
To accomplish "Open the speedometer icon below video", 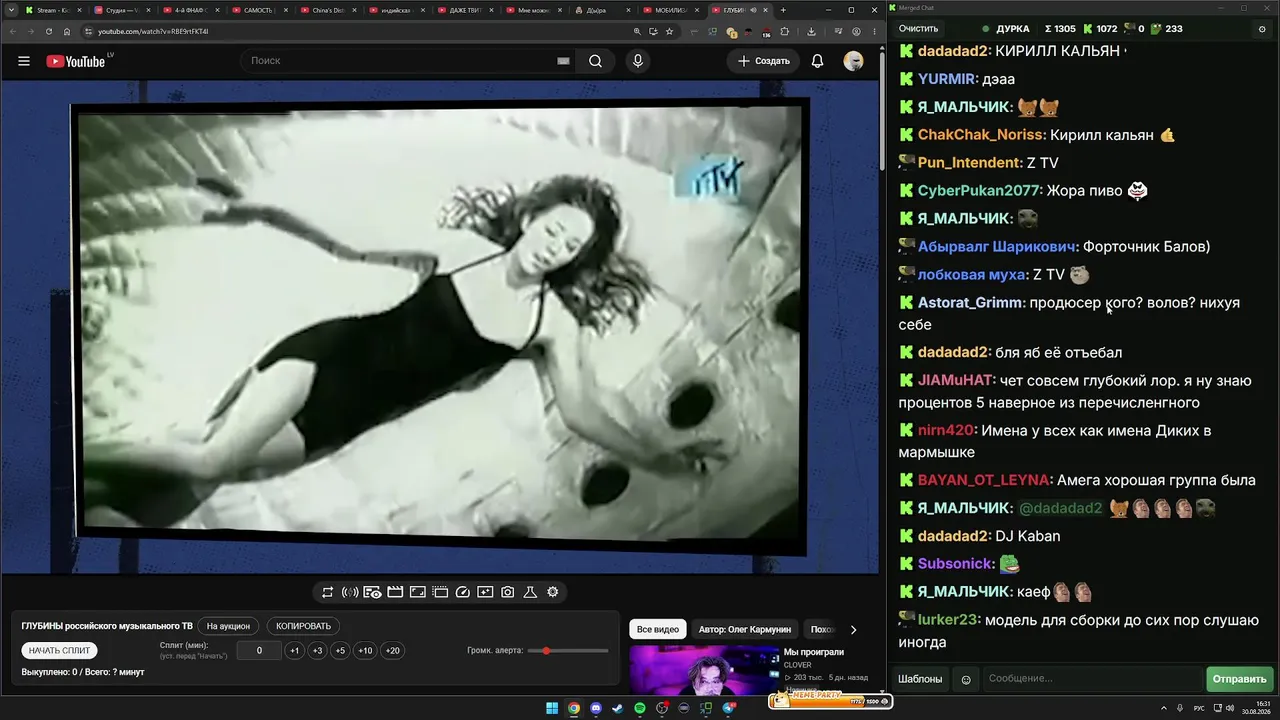I will click(462, 592).
